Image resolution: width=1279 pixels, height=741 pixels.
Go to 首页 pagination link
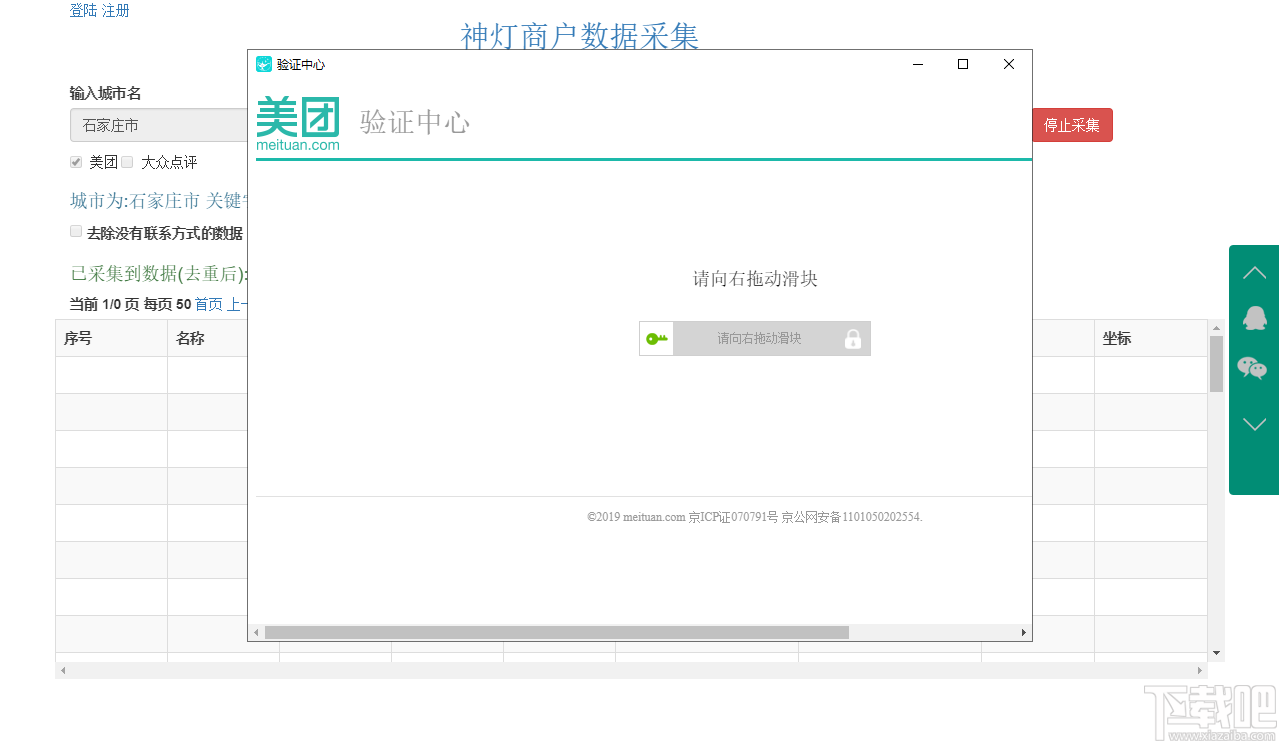click(x=209, y=304)
